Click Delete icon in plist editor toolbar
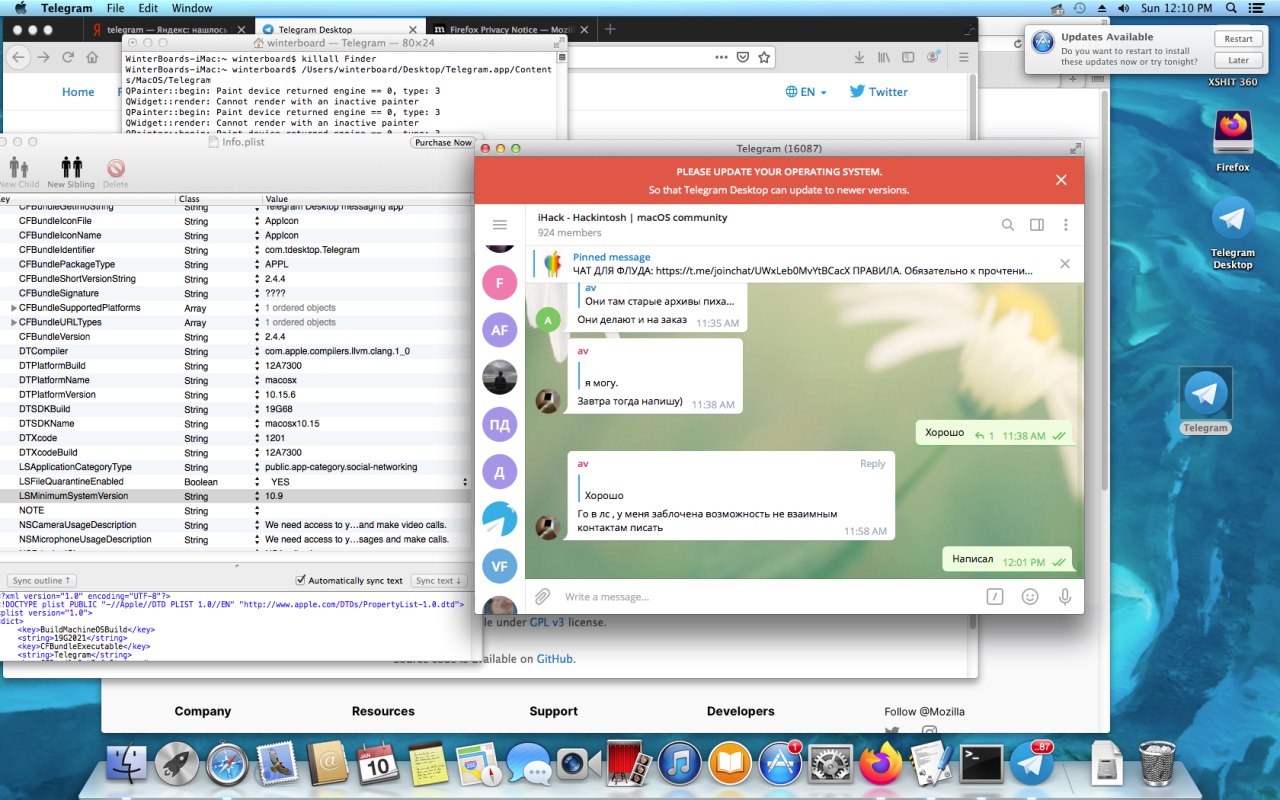1280x800 pixels. [116, 172]
